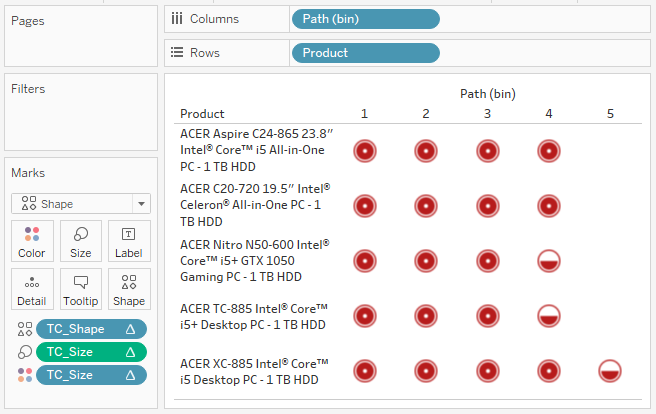Image resolution: width=656 pixels, height=414 pixels.
Task: Click the shape icon beside TC_Shape pill
Action: coord(25,329)
